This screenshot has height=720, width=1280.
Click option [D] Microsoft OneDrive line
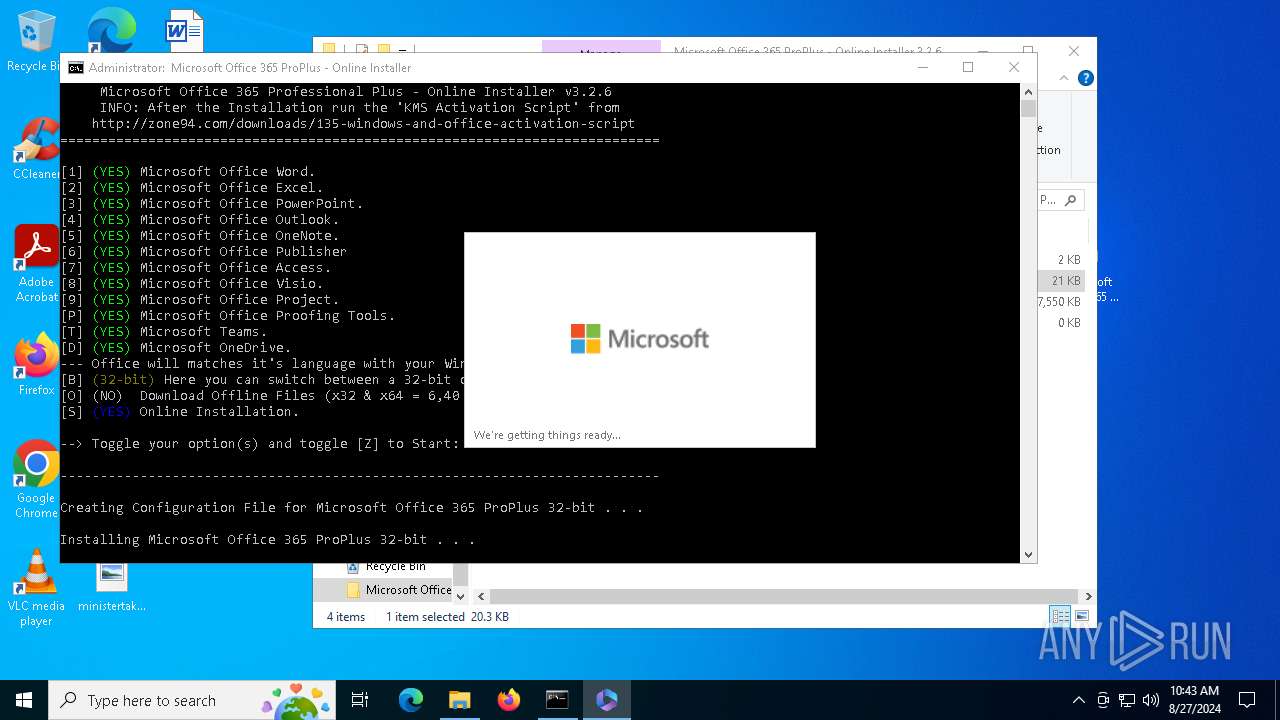point(176,348)
